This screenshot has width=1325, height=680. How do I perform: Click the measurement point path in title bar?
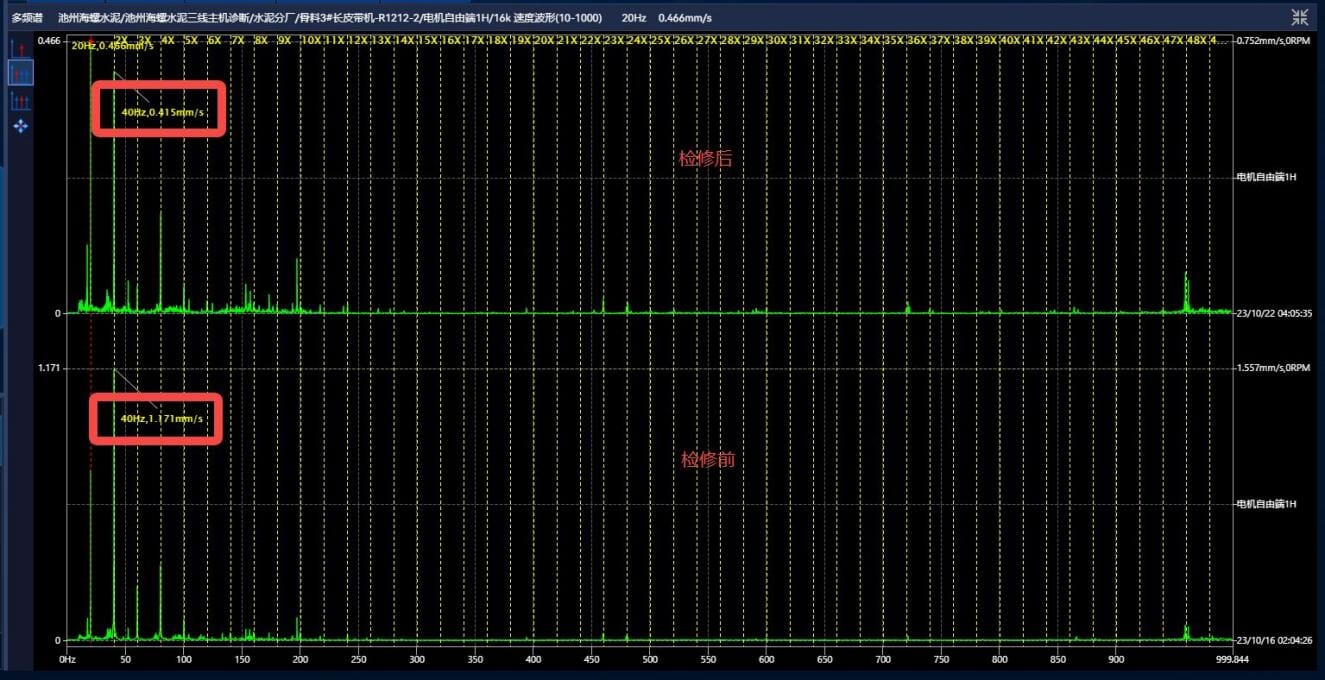[x=330, y=18]
